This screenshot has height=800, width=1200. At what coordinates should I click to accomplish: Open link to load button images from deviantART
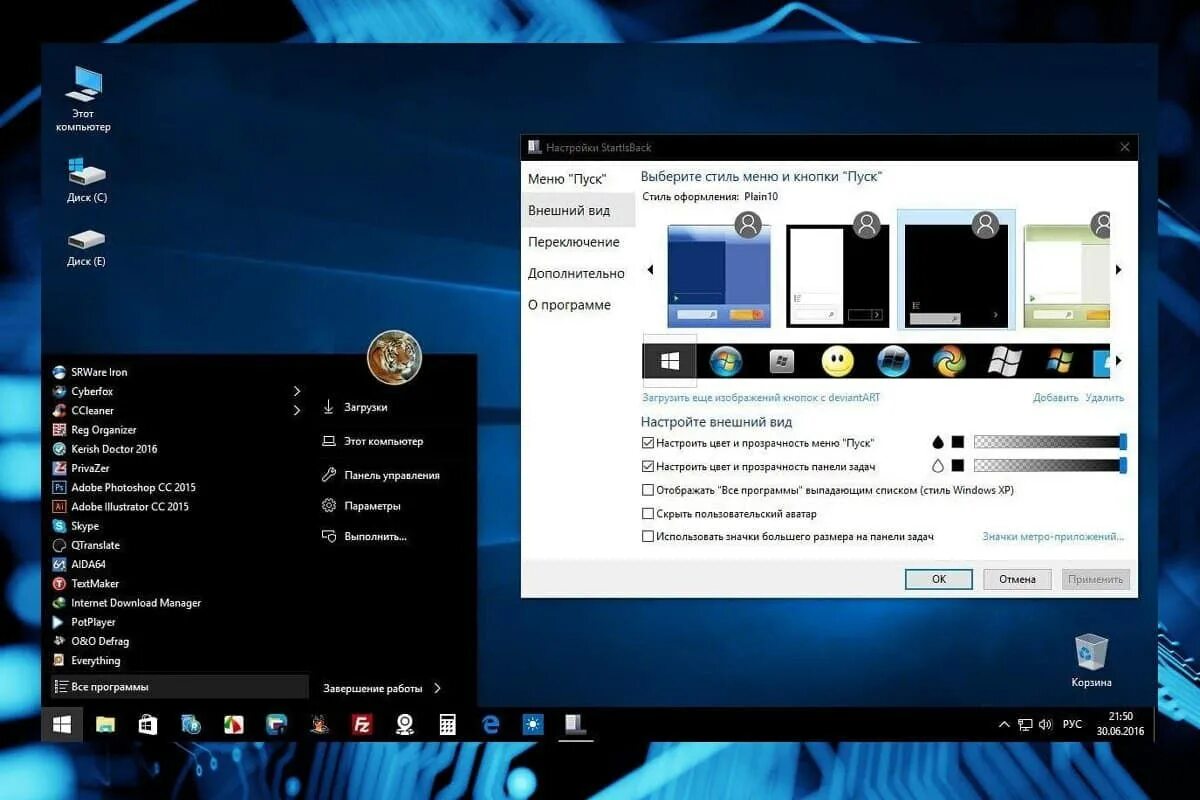(x=761, y=398)
